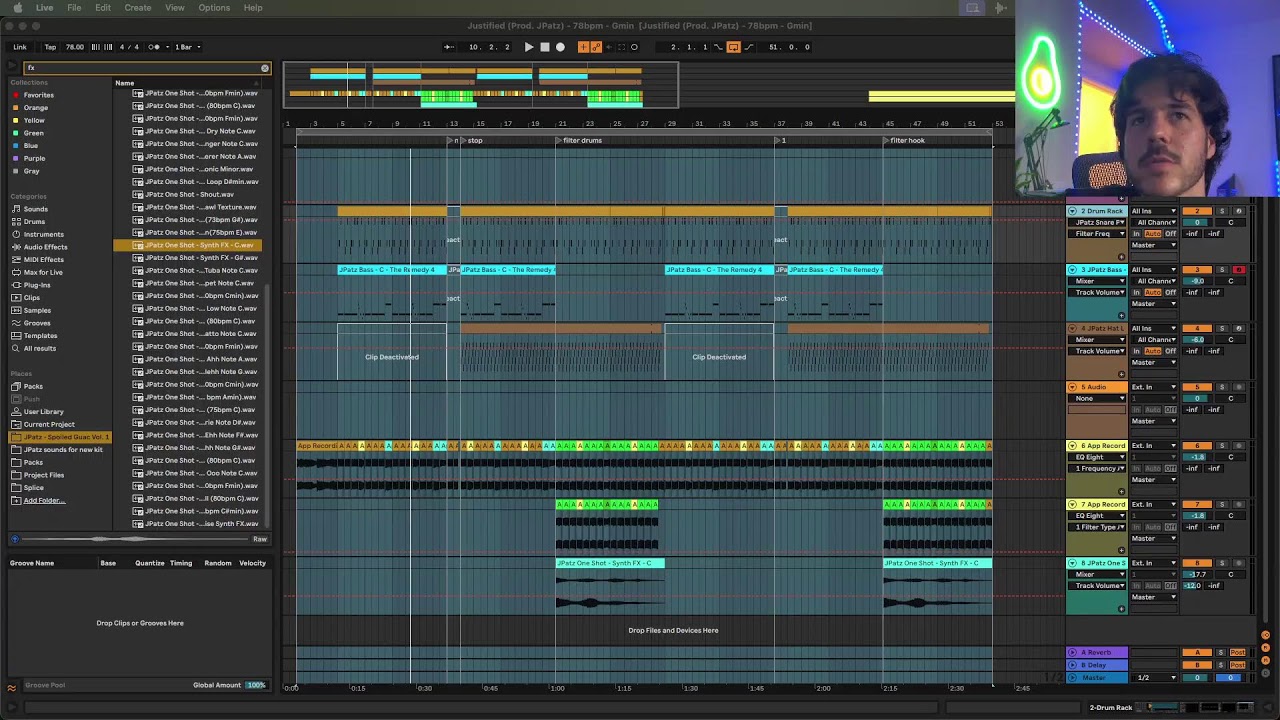Open the Sounds category in the browser
1280x720 pixels.
(36, 209)
